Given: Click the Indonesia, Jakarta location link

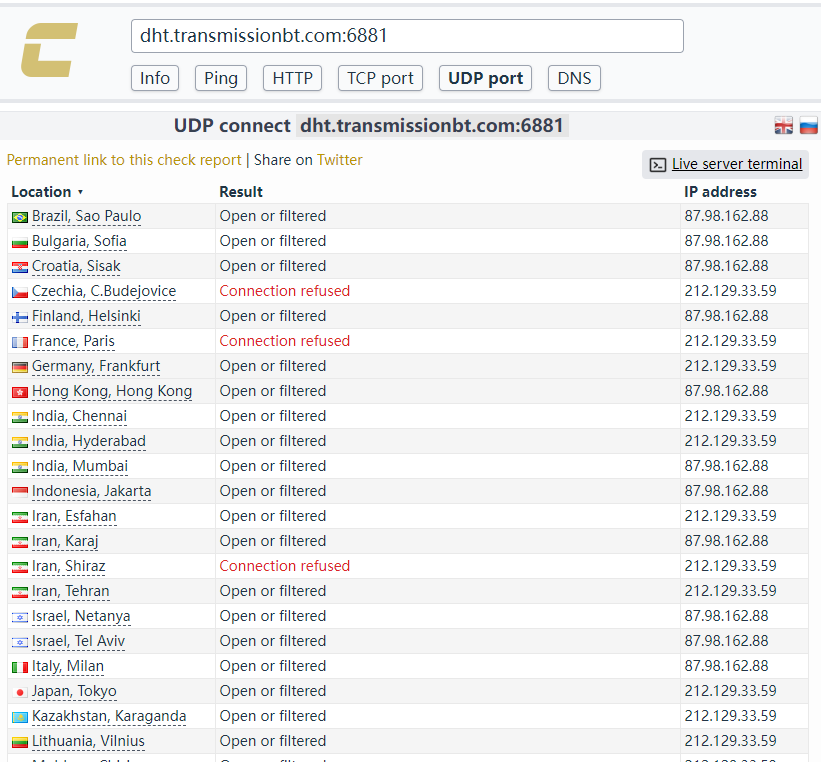Looking at the screenshot, I should [x=92, y=491].
